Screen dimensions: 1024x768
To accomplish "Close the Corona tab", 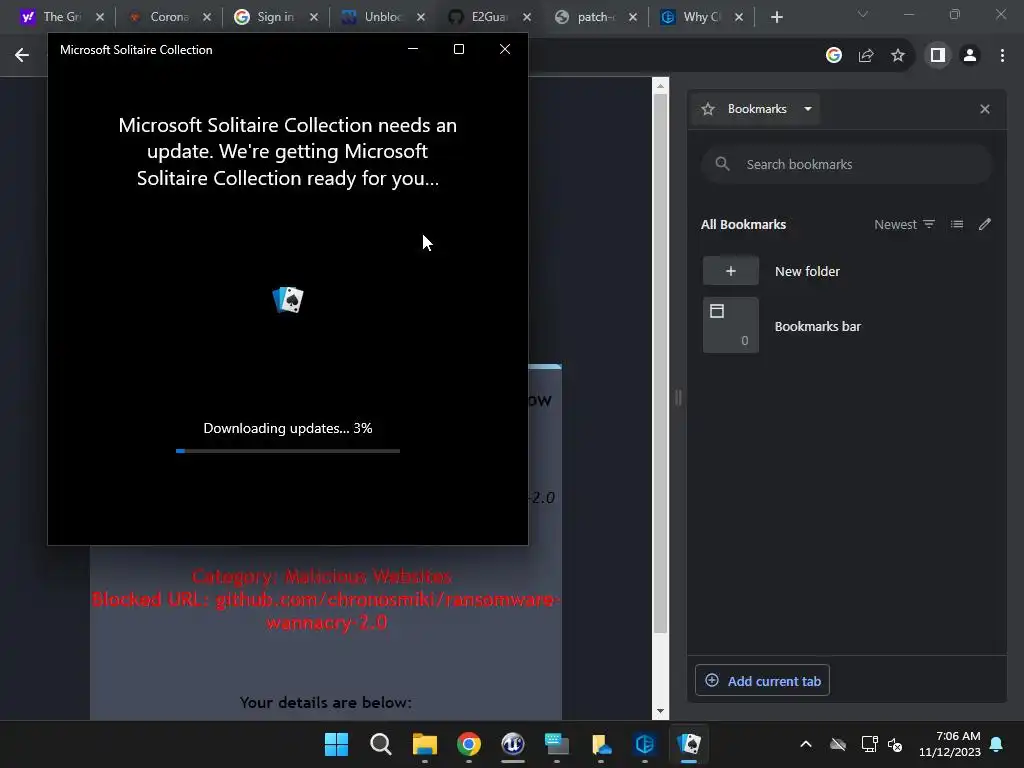I will 207,17.
